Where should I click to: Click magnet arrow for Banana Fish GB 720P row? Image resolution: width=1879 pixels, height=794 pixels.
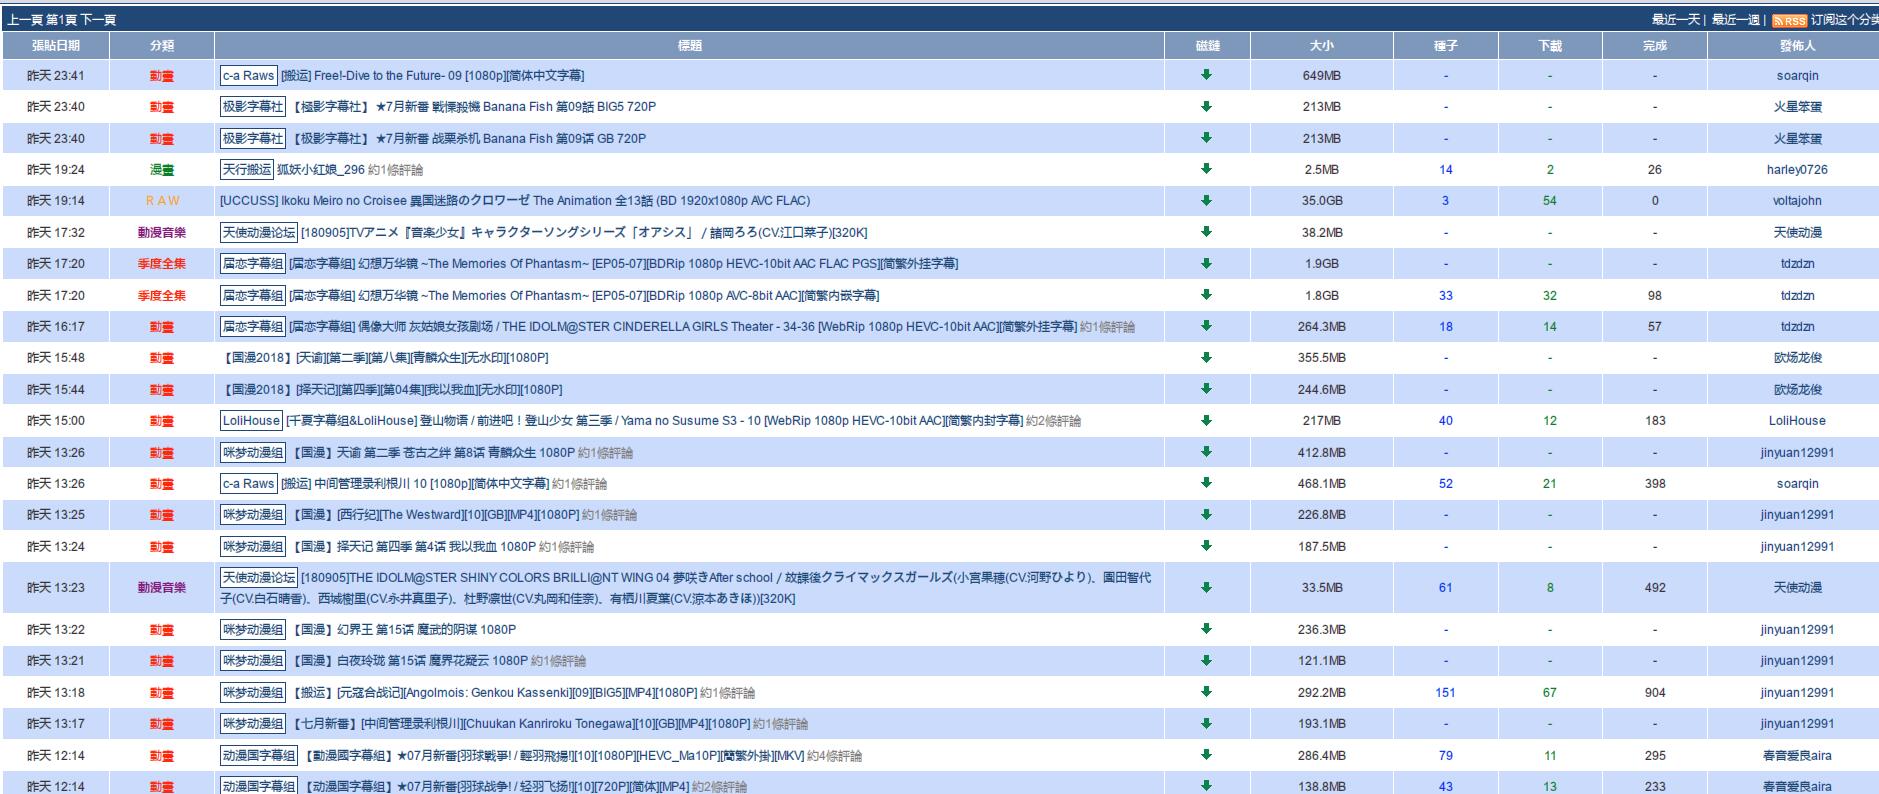point(1206,138)
